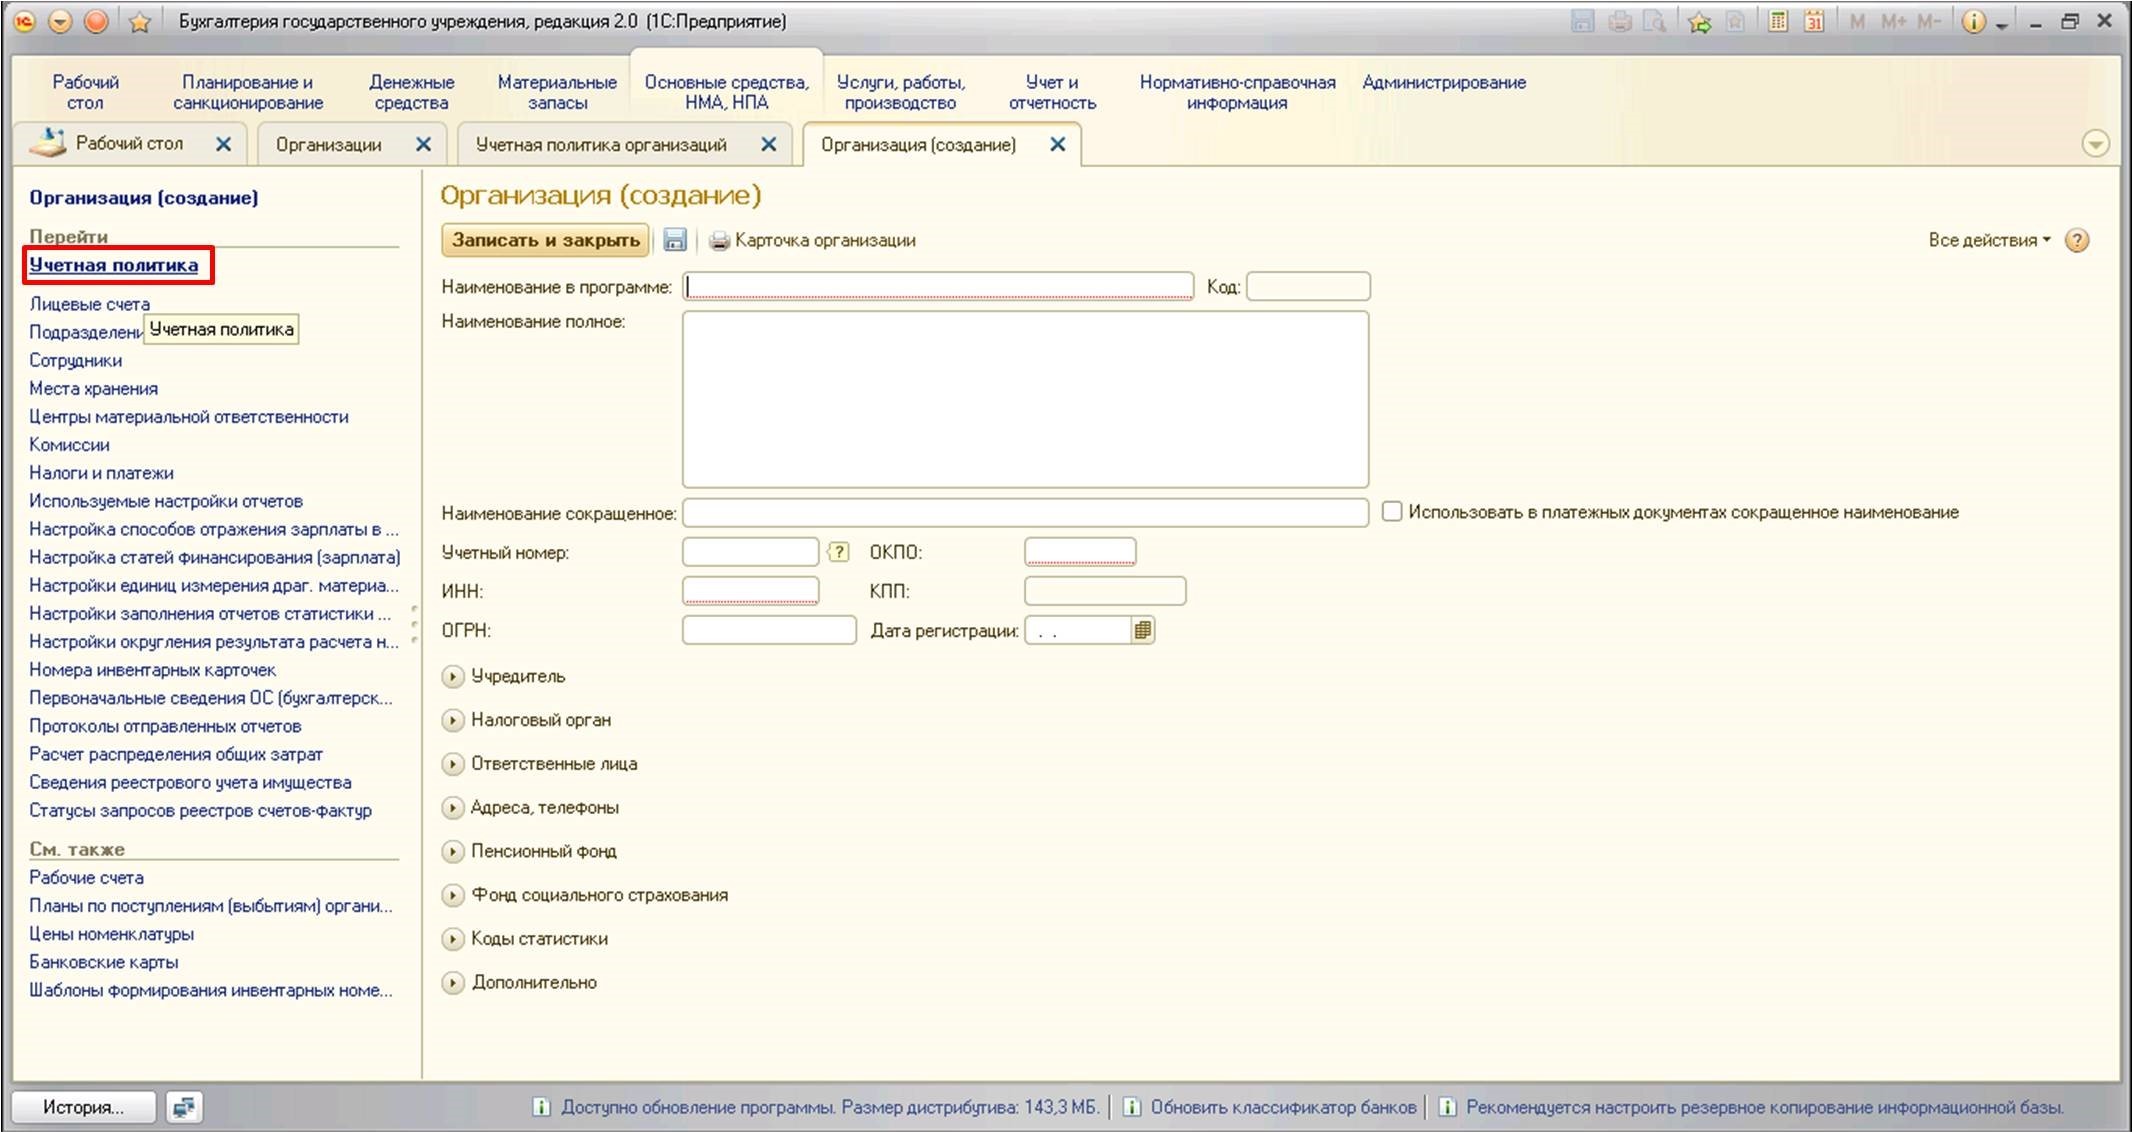Viewport: 2132px width, 1132px height.
Task: Open the Учет и отчетность section
Action: tap(1052, 92)
